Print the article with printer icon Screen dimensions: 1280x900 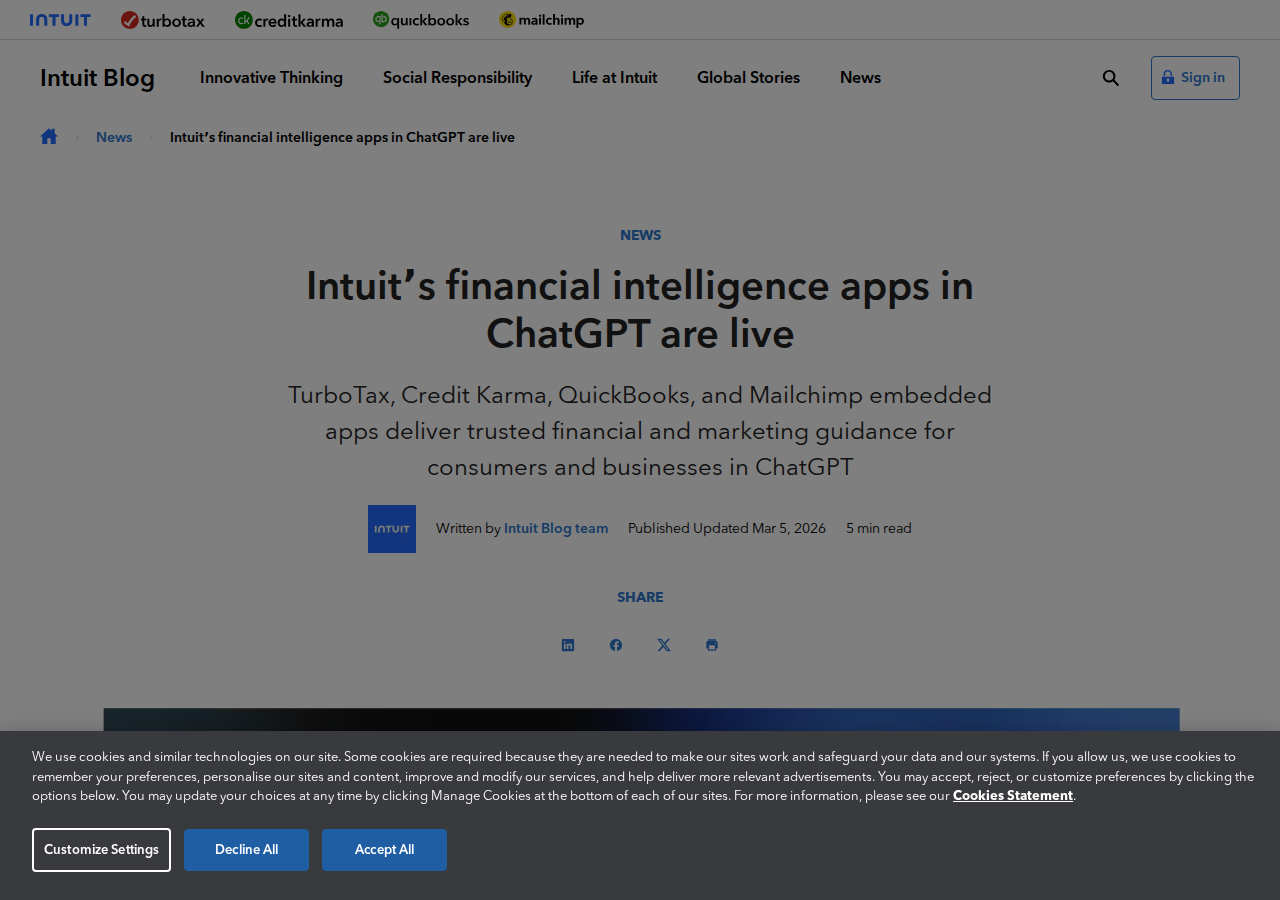click(712, 645)
